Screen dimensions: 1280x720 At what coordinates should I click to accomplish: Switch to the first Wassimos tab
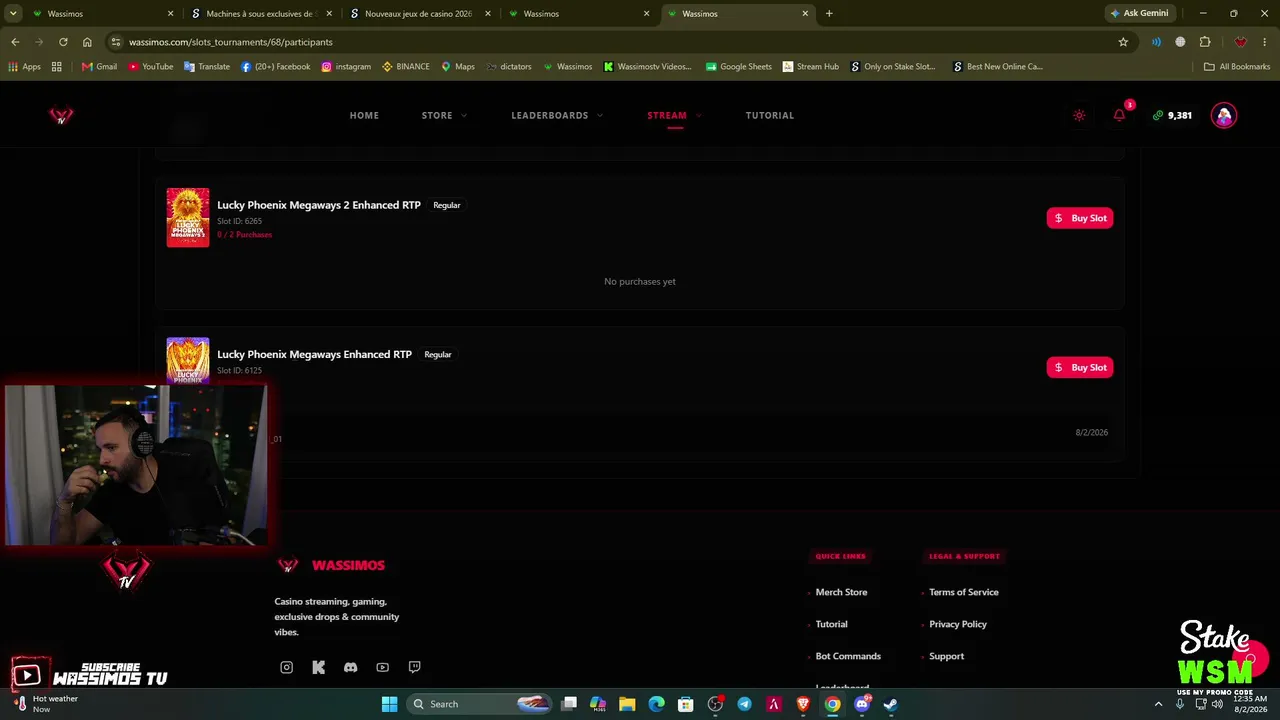102,14
